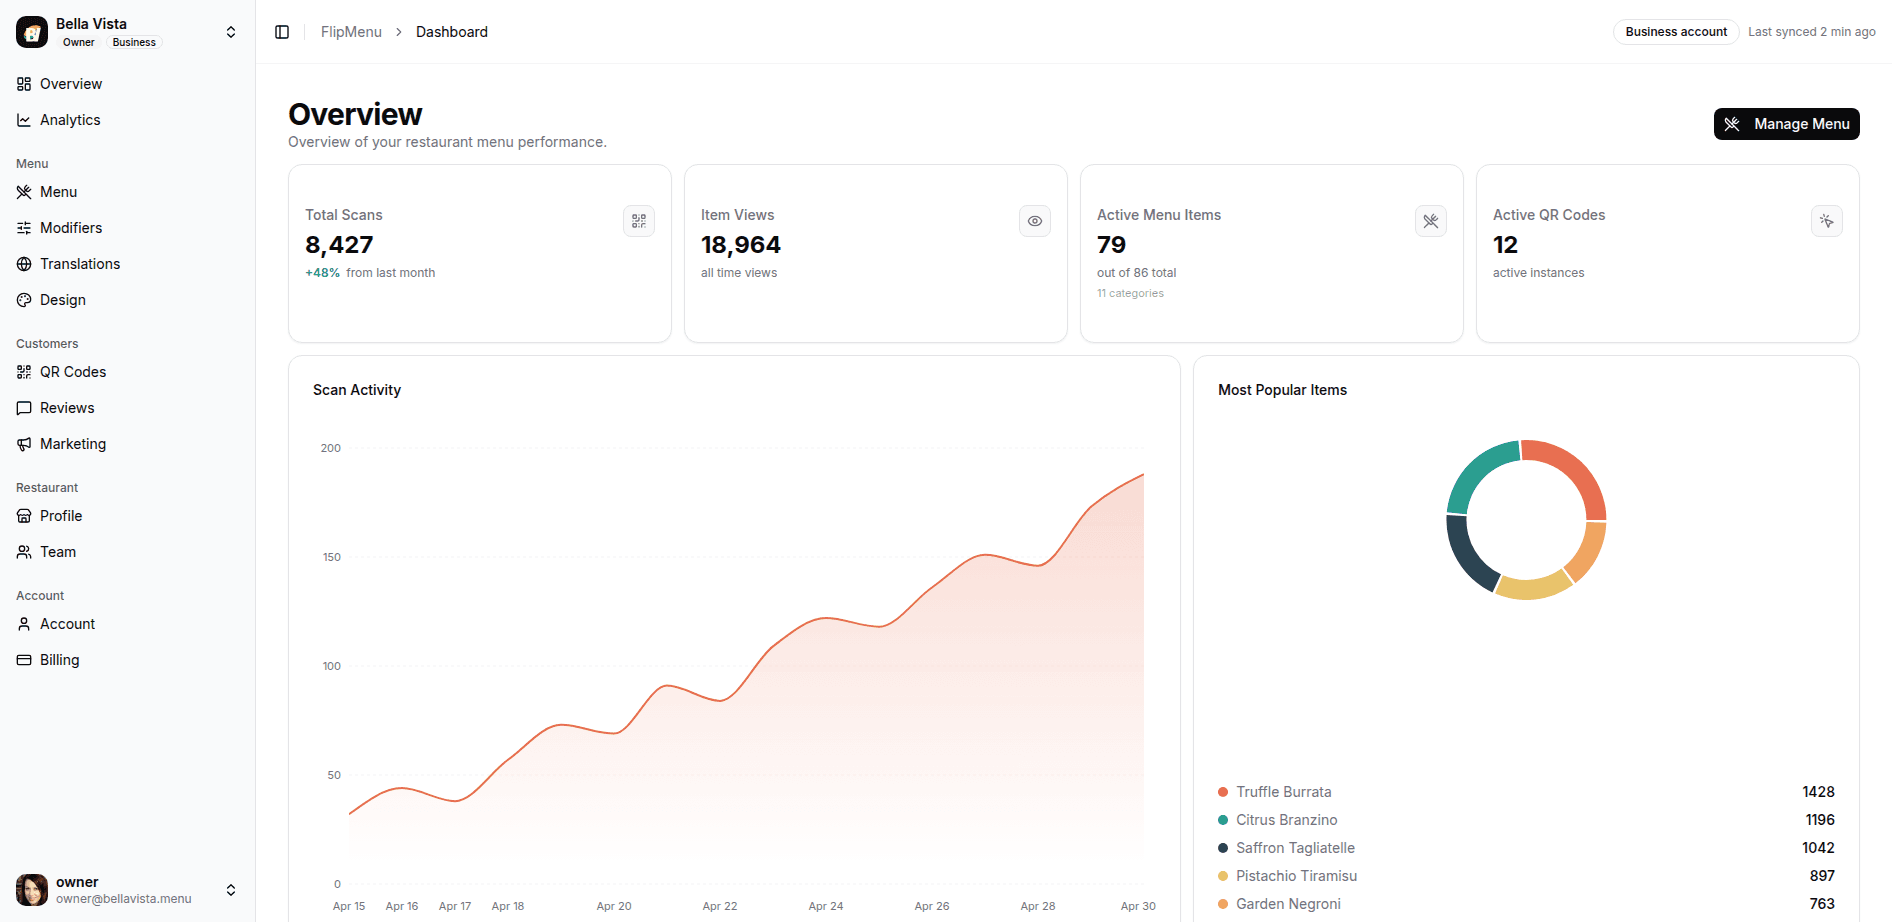Click the Marketing megaphone icon
Viewport: 1892px width, 922px height.
pos(24,444)
